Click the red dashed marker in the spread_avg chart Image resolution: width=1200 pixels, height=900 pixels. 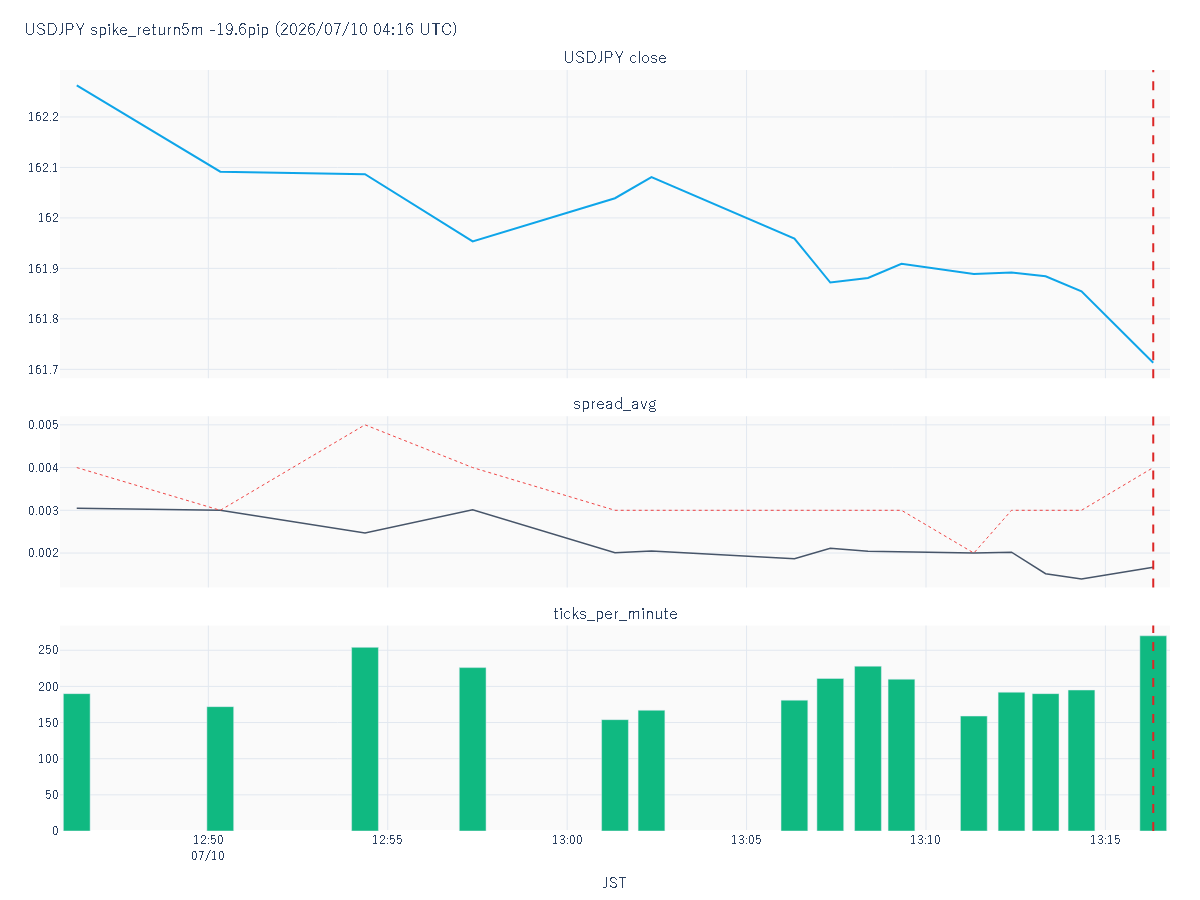(x=1153, y=501)
